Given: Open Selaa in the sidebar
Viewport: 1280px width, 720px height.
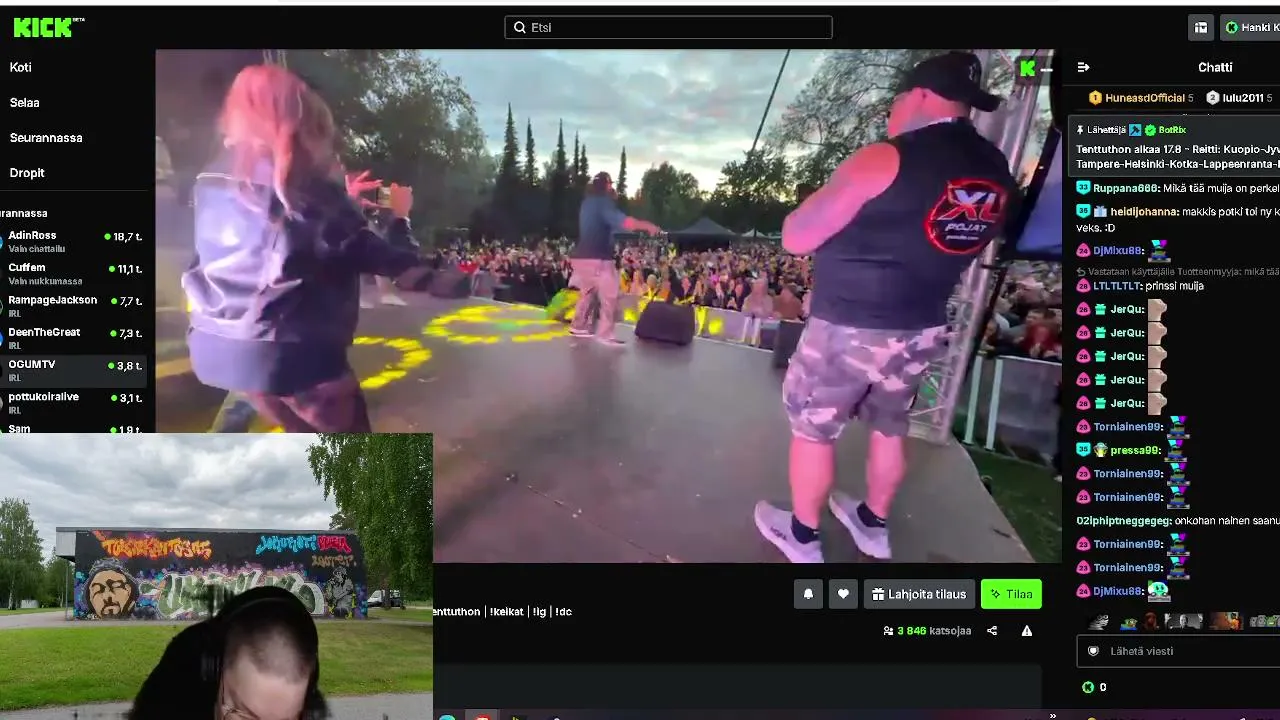Looking at the screenshot, I should tap(25, 102).
